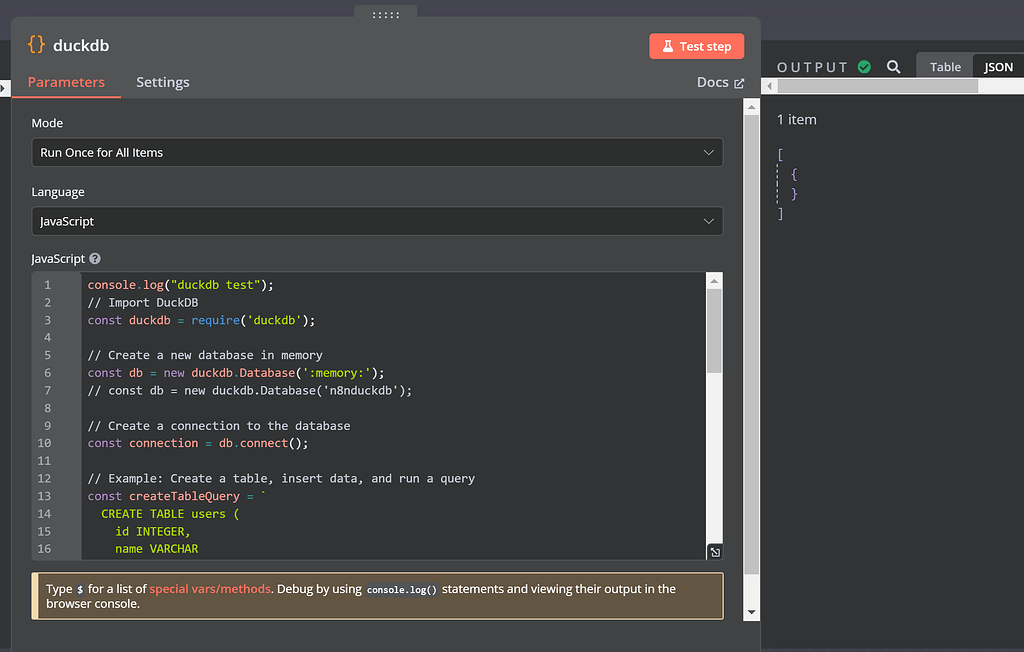Run the node with Test step
The width and height of the screenshot is (1024, 652).
coord(697,46)
